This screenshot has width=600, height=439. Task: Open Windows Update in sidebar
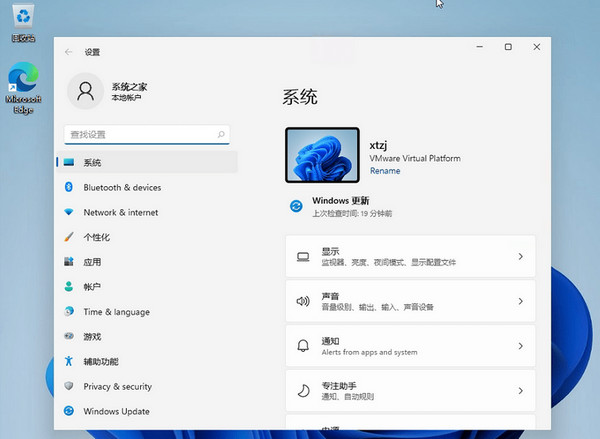[x=147, y=411]
